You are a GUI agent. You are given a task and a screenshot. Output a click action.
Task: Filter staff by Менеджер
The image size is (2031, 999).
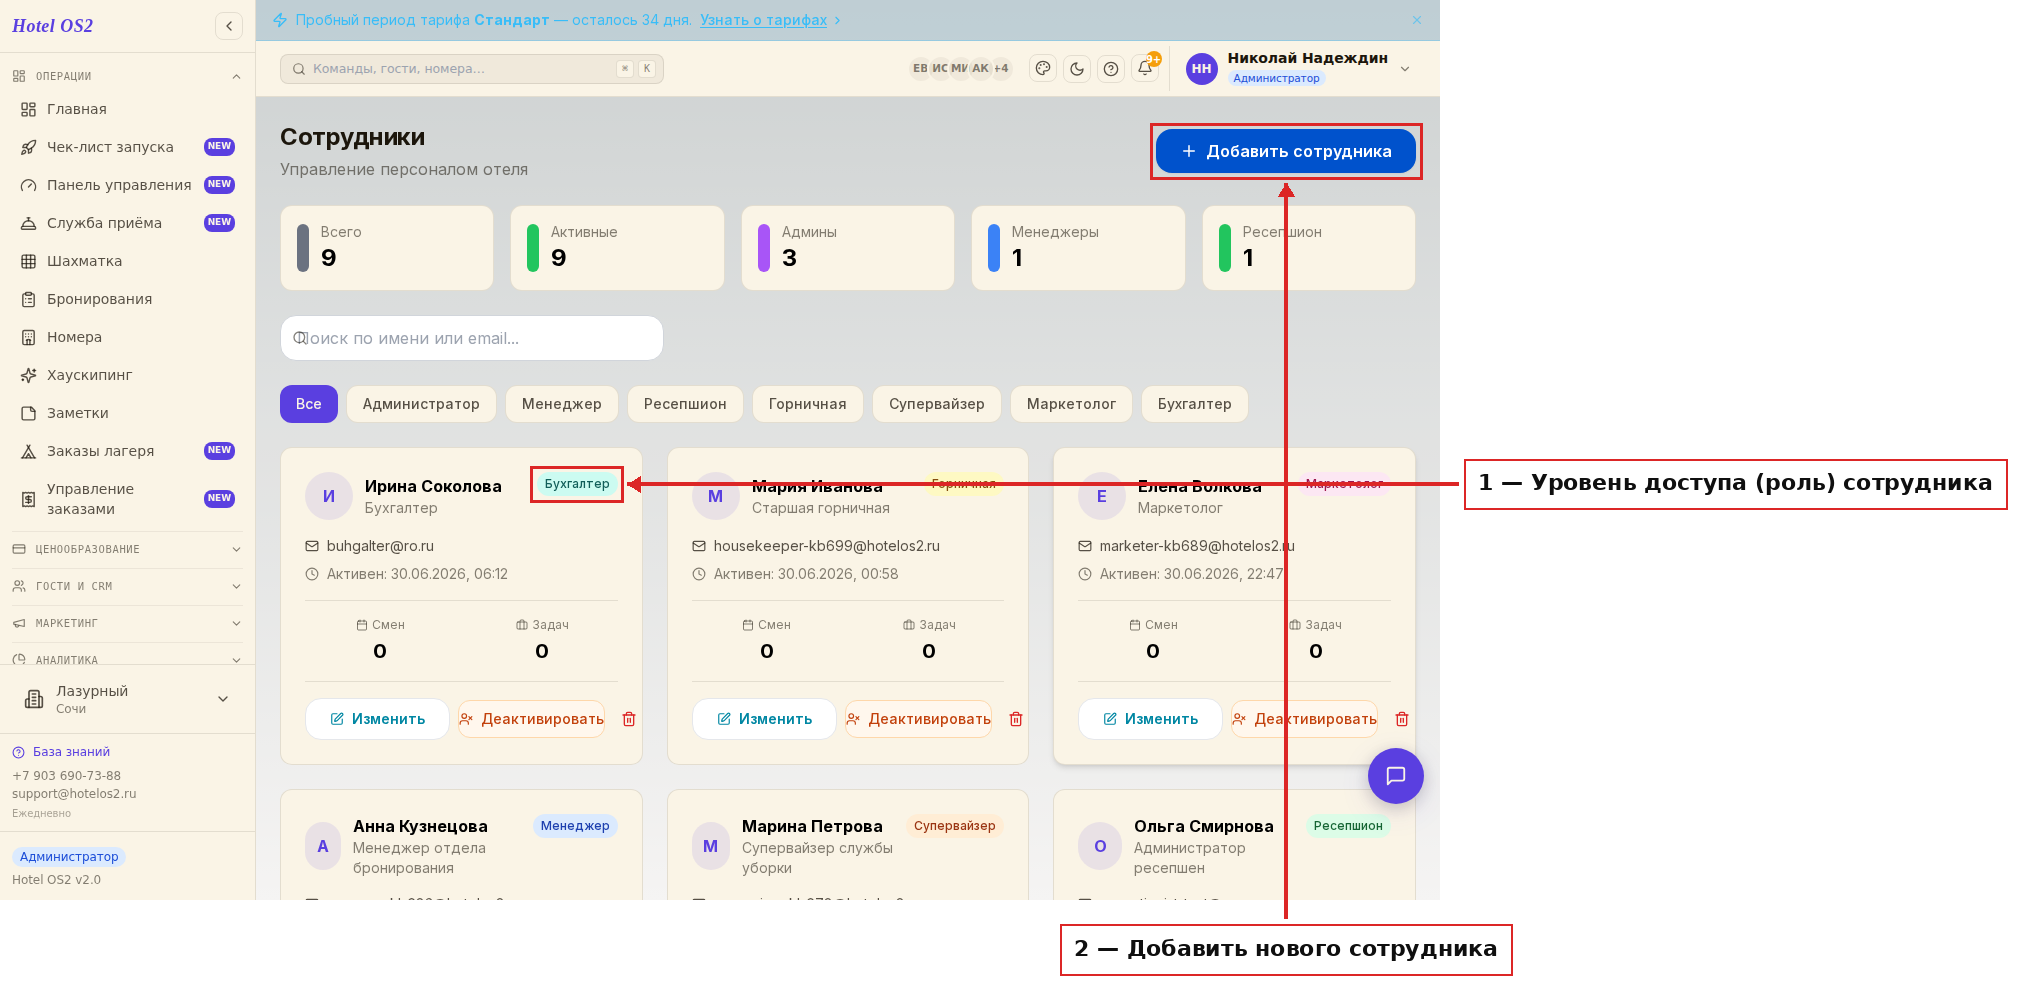562,404
